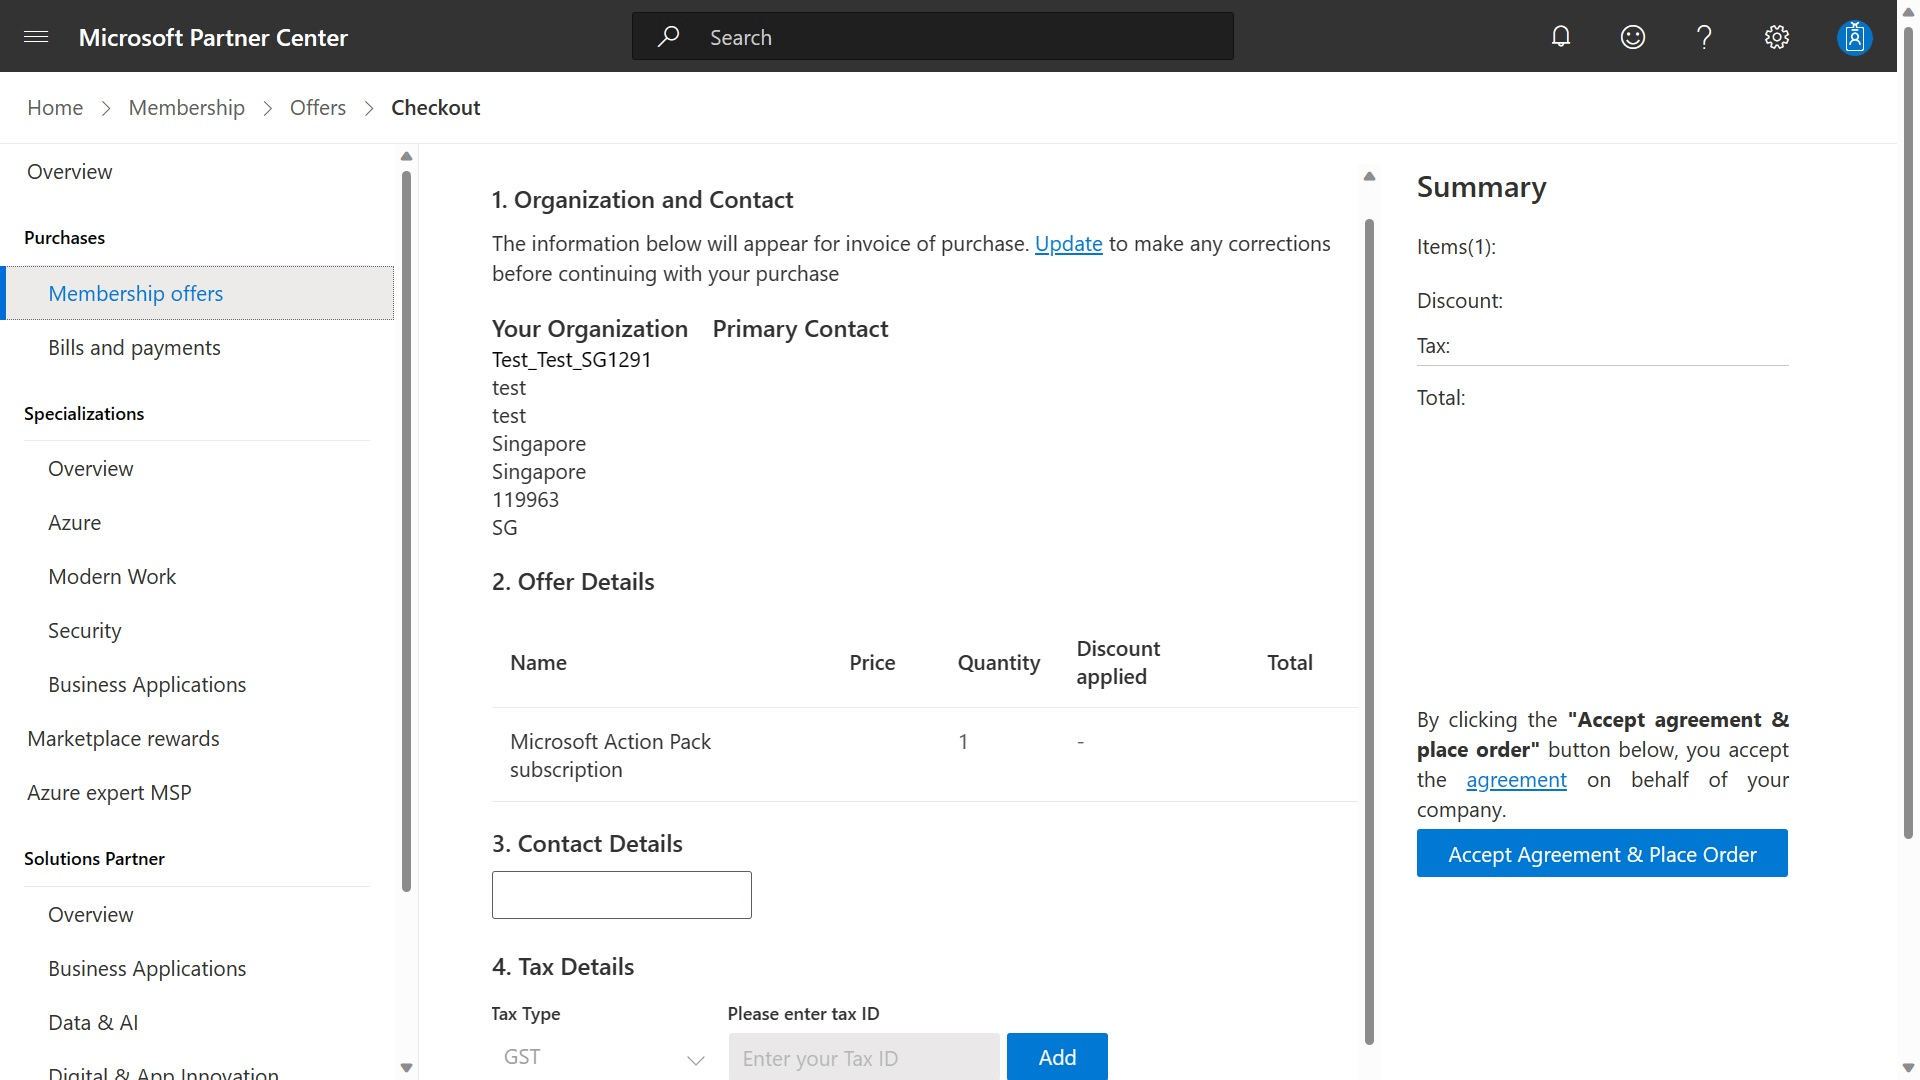This screenshot has height=1080, width=1920.
Task: Open the Settings gear icon
Action: [1777, 36]
